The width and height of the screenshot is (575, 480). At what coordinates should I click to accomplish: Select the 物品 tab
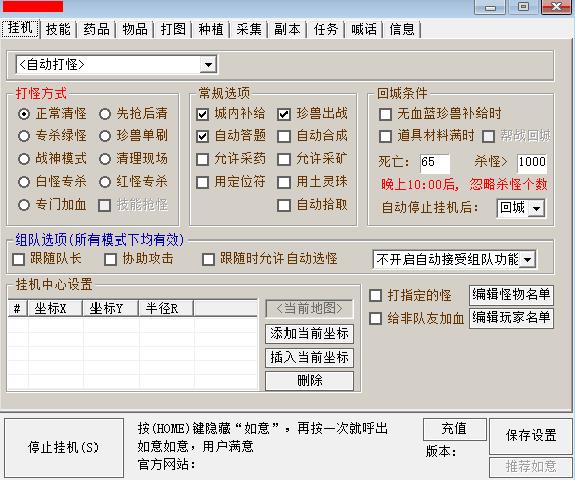135,29
